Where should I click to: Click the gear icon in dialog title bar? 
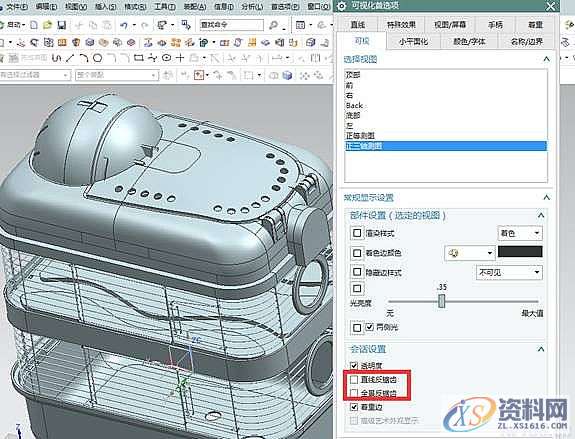[x=341, y=6]
